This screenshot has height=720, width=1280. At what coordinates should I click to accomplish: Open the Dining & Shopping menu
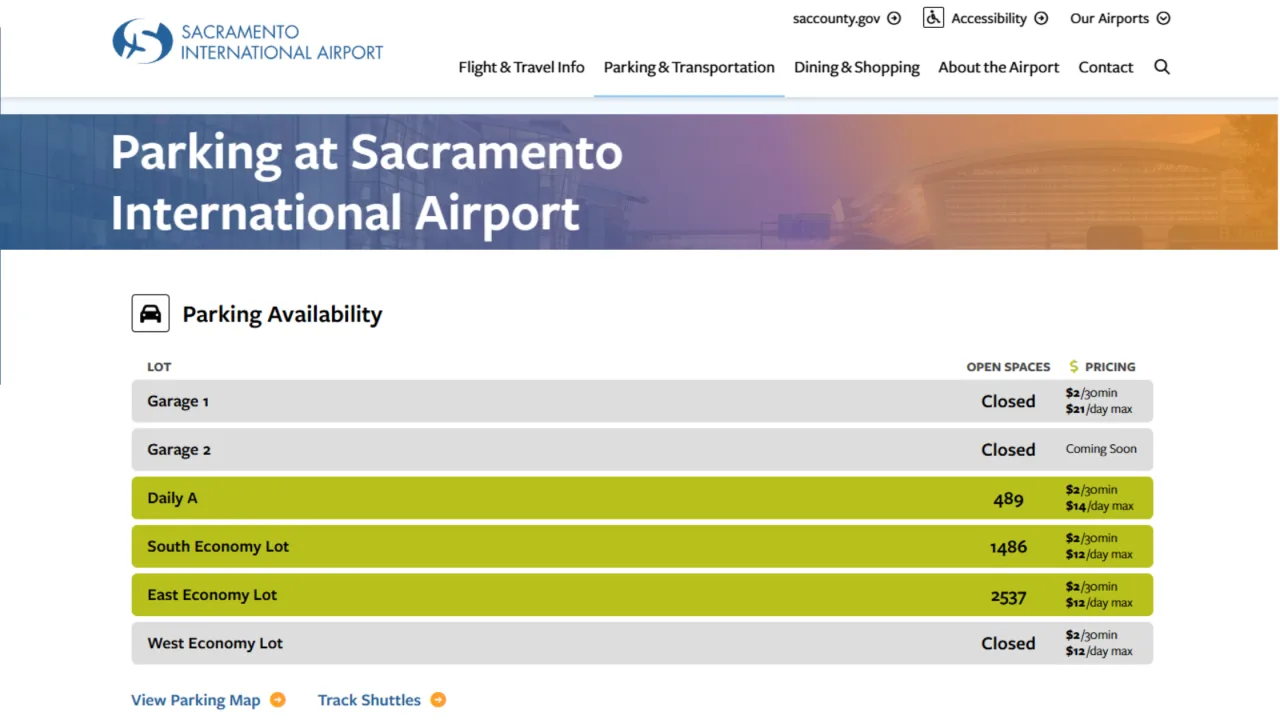(857, 67)
